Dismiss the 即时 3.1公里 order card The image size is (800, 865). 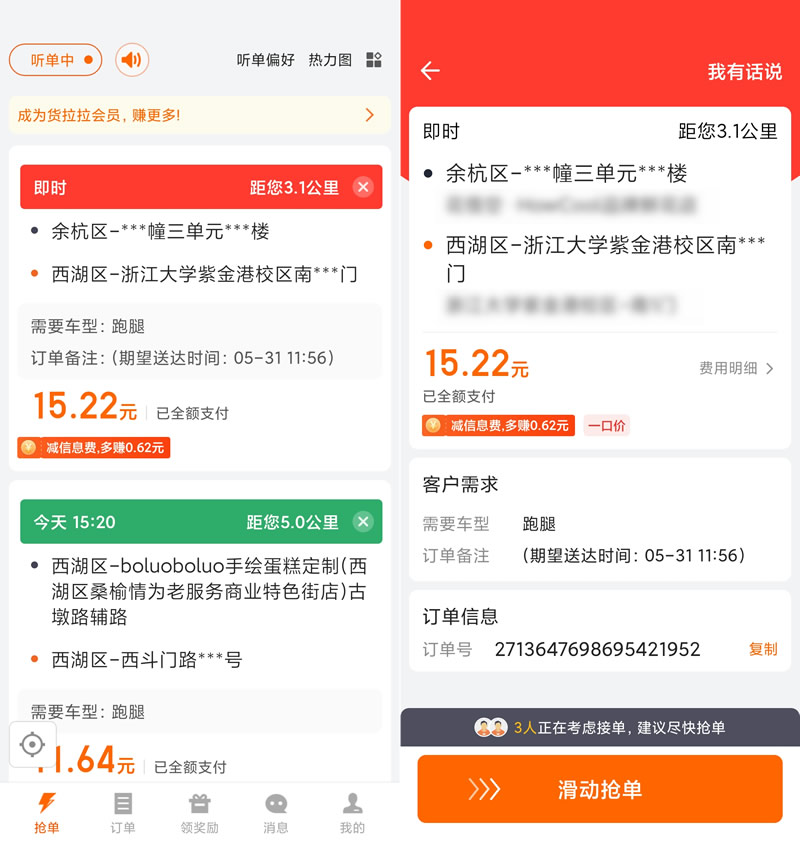click(x=363, y=187)
